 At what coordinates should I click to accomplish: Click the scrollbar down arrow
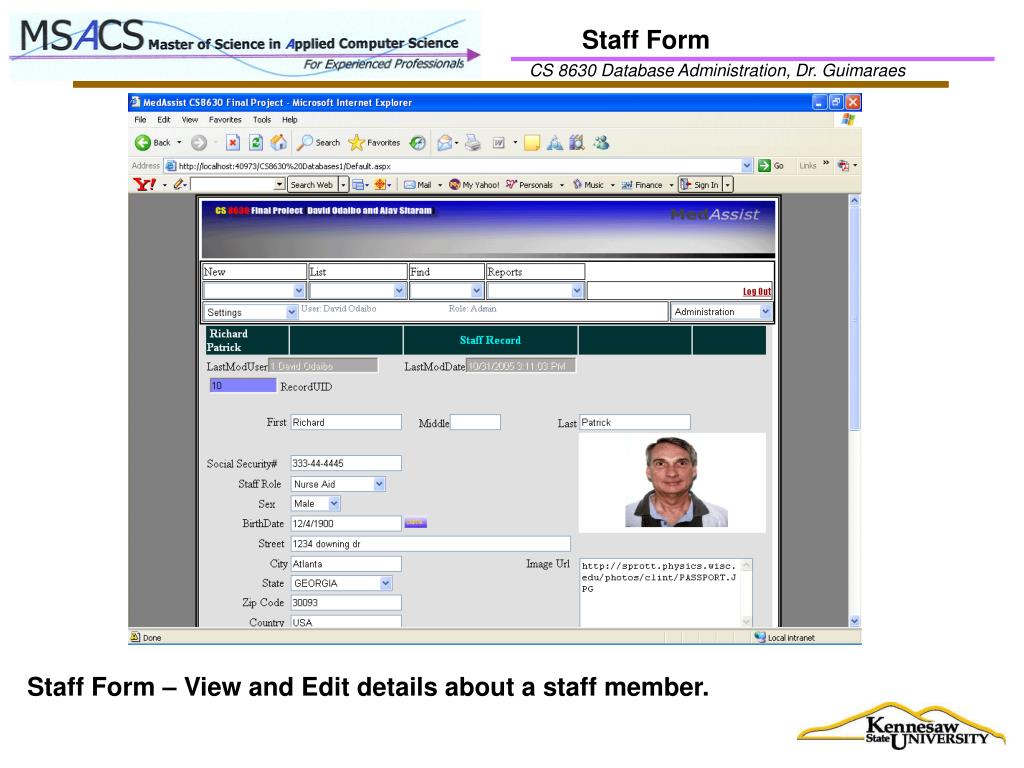pos(854,621)
